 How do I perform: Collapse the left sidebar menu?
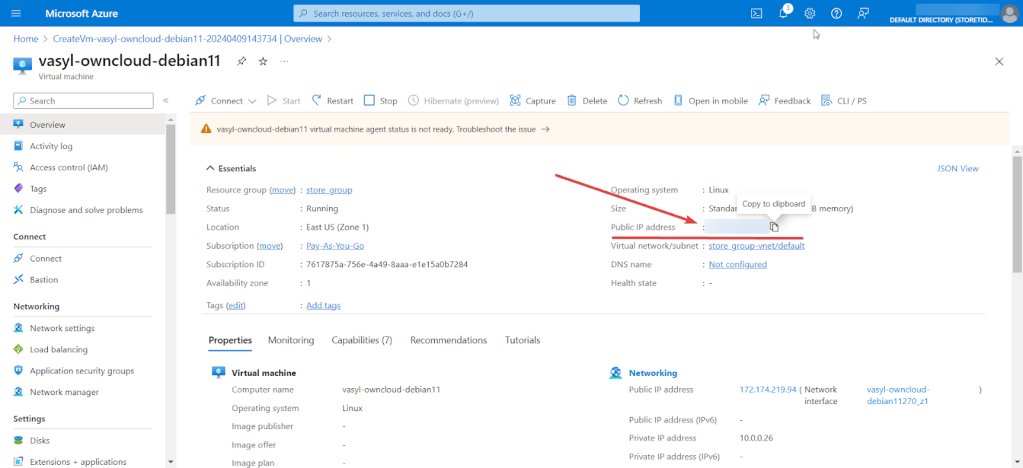pos(166,101)
